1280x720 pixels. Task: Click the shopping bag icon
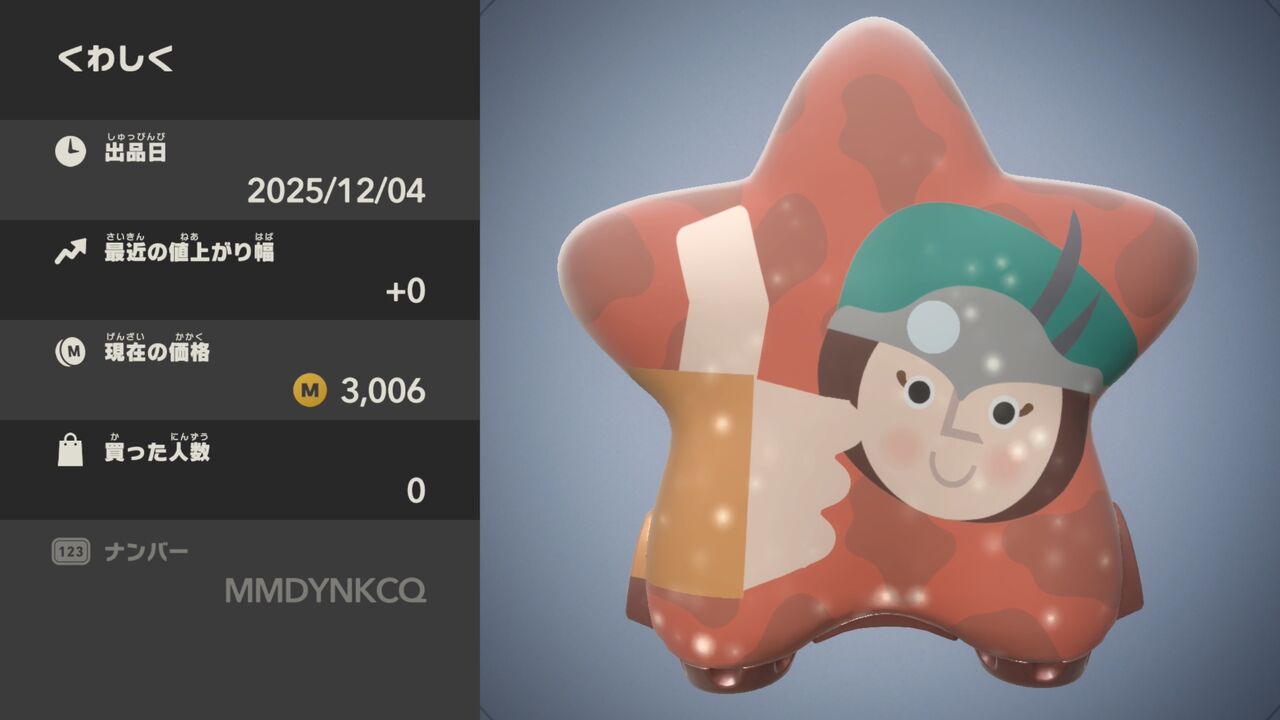point(70,452)
